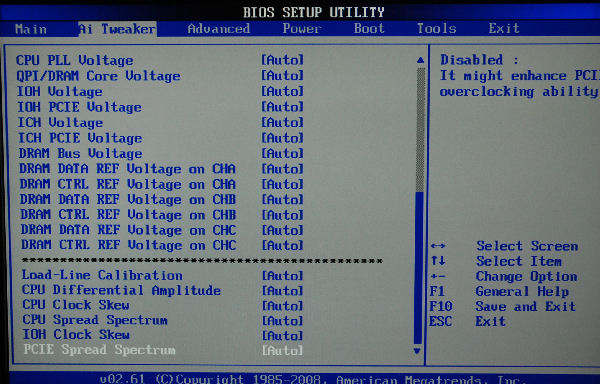This screenshot has height=384, width=600.
Task: Click the up-down arrows key icon
Action: (x=438, y=261)
